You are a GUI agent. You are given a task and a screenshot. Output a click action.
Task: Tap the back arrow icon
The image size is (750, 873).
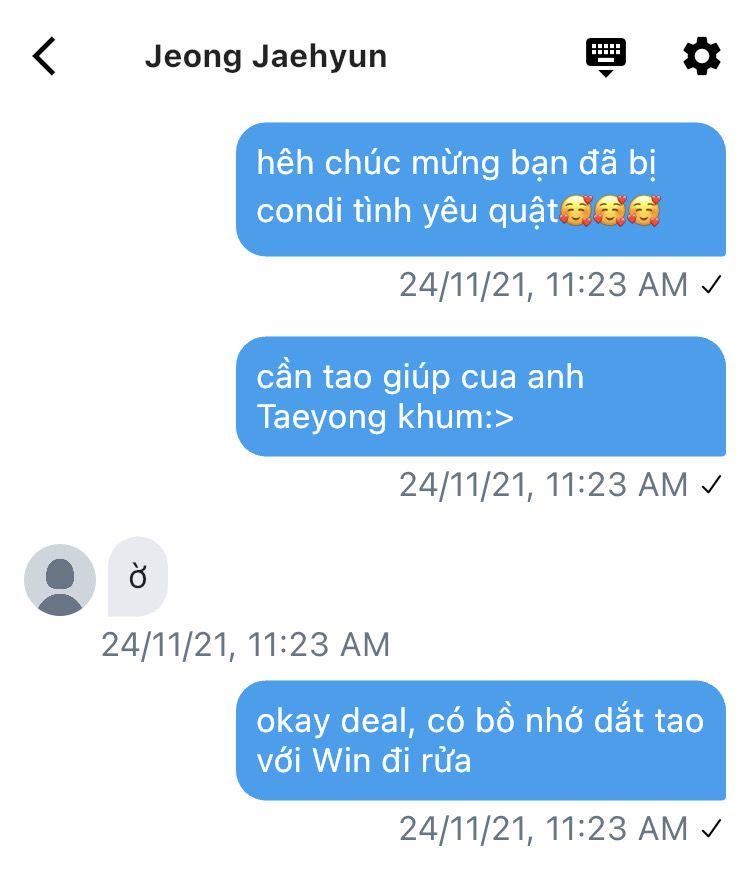point(44,56)
